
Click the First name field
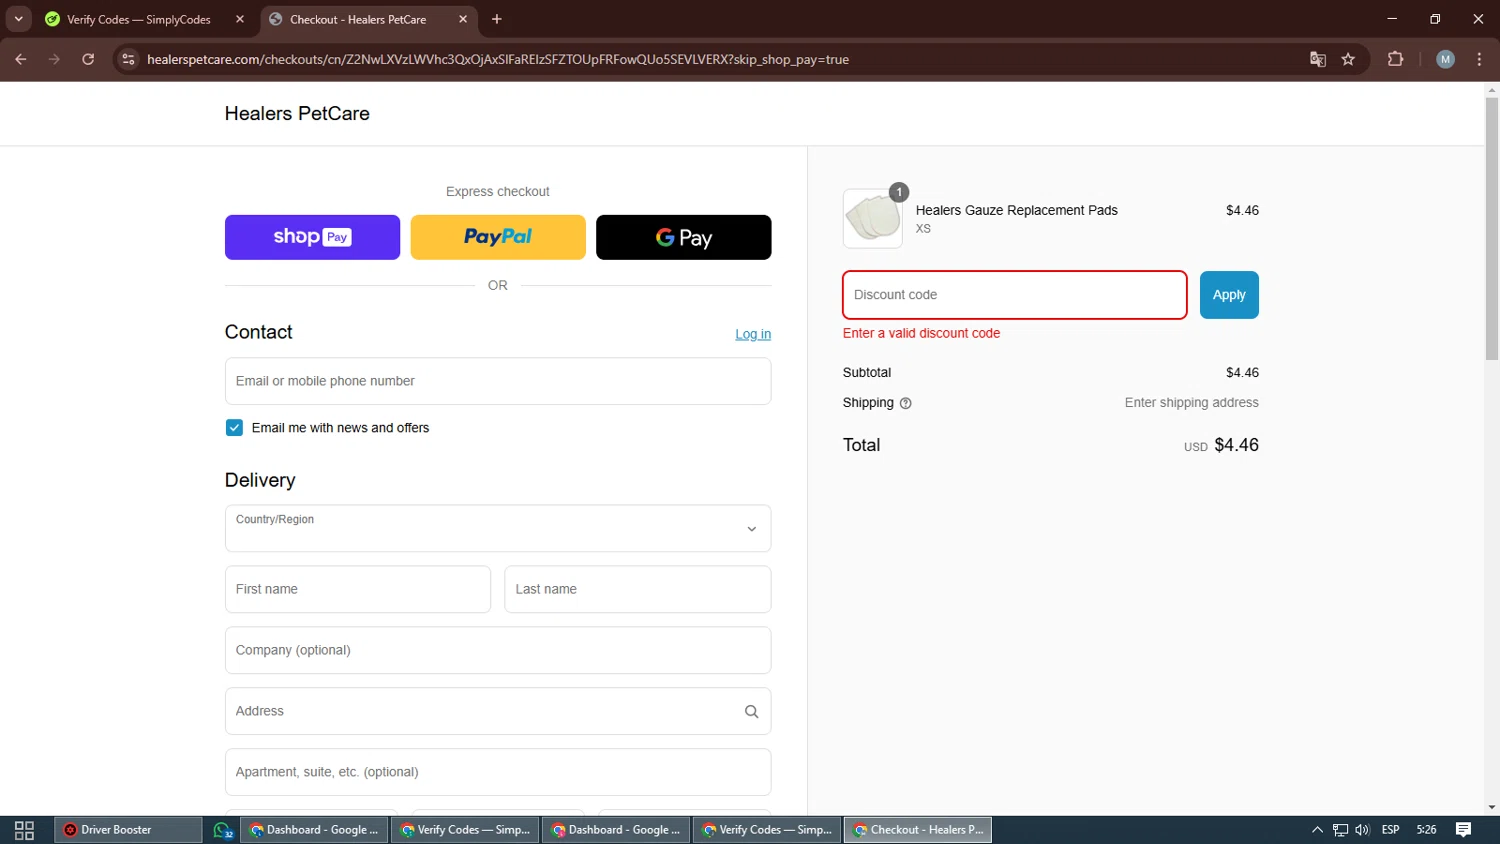click(358, 589)
